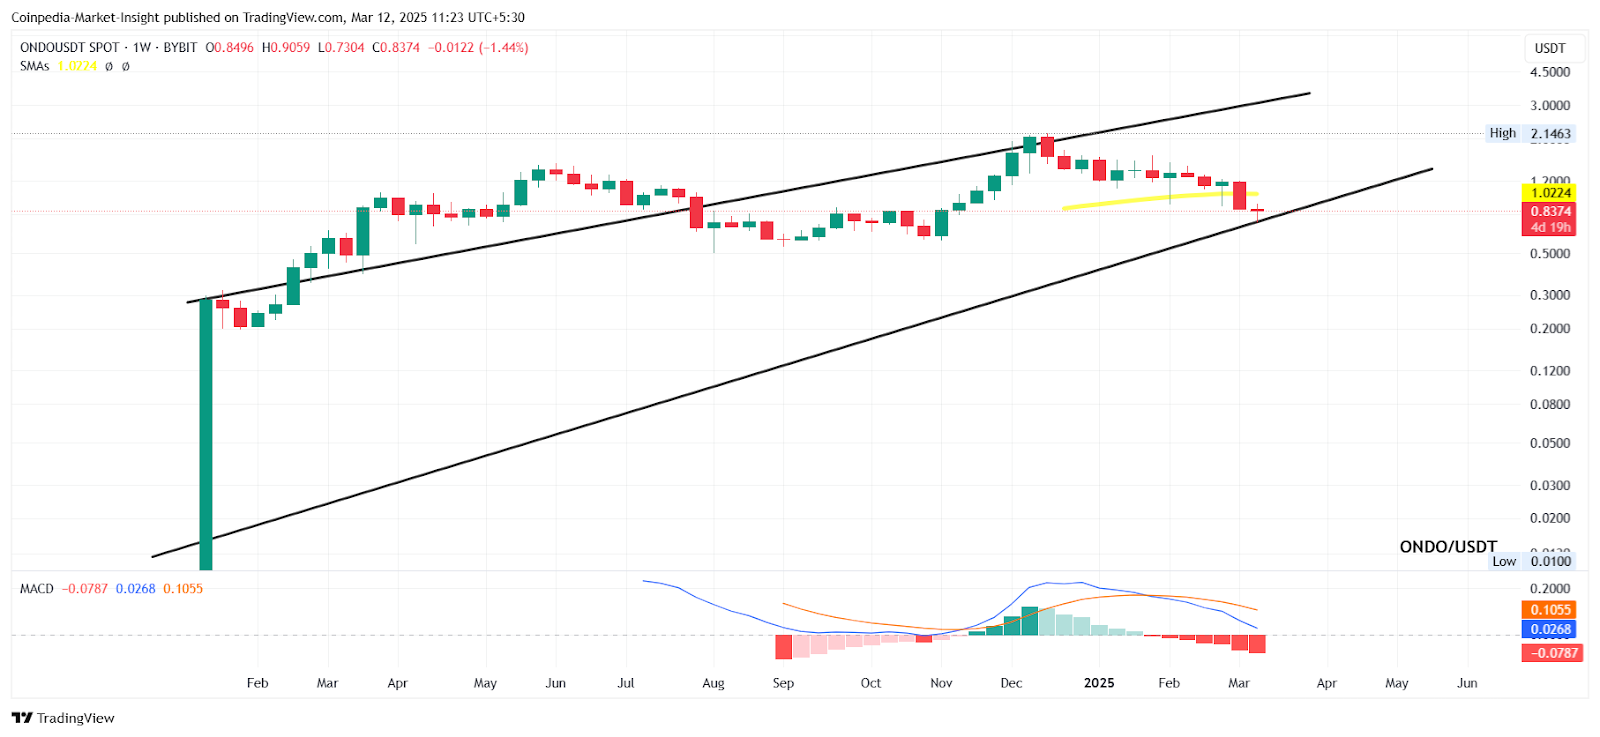Open the USDT currency selector

tap(1550, 48)
